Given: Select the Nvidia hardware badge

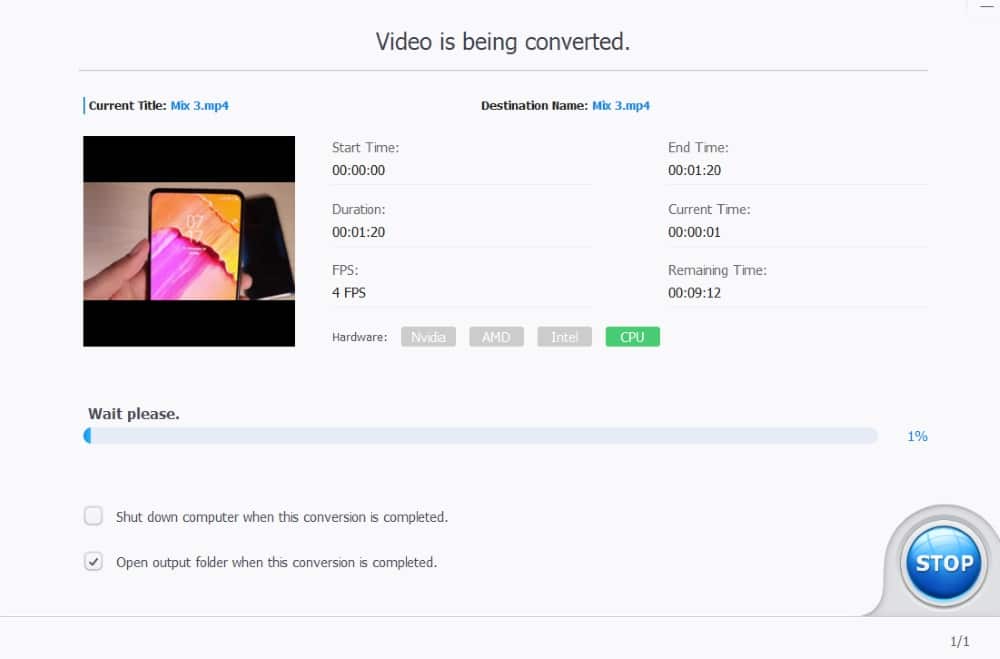Looking at the screenshot, I should click(x=428, y=337).
